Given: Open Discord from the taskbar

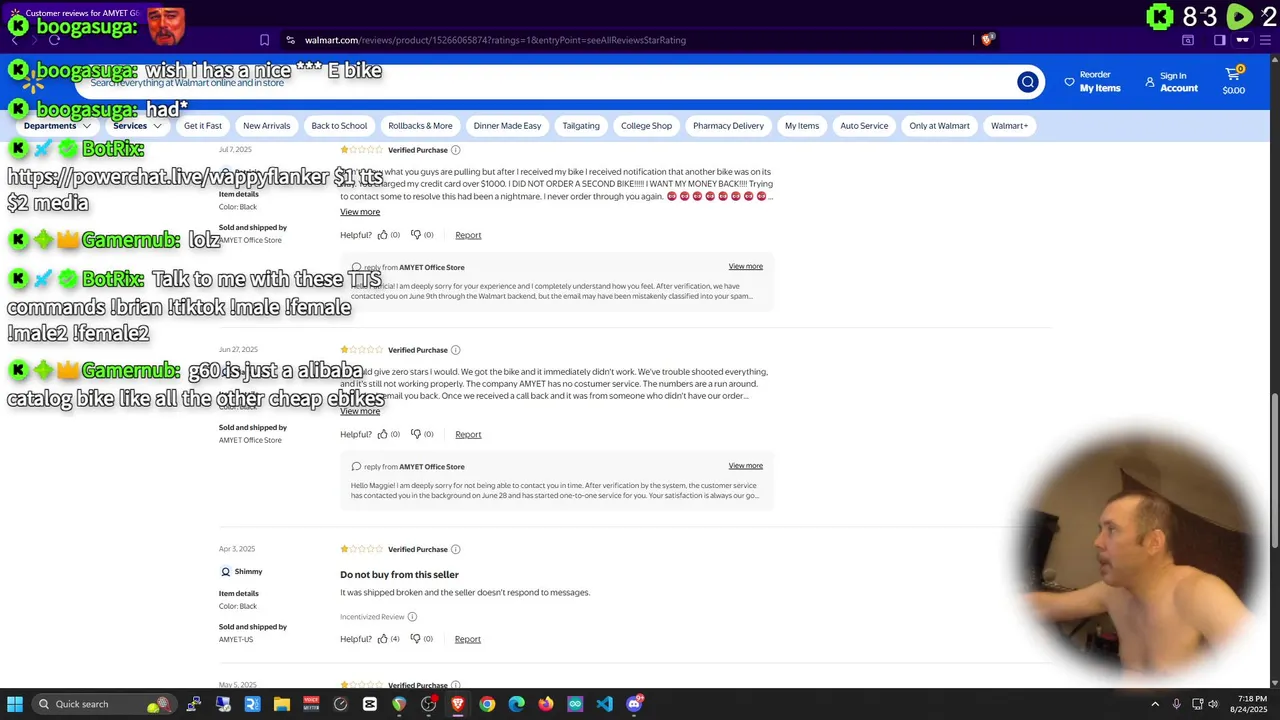Looking at the screenshot, I should (x=634, y=704).
